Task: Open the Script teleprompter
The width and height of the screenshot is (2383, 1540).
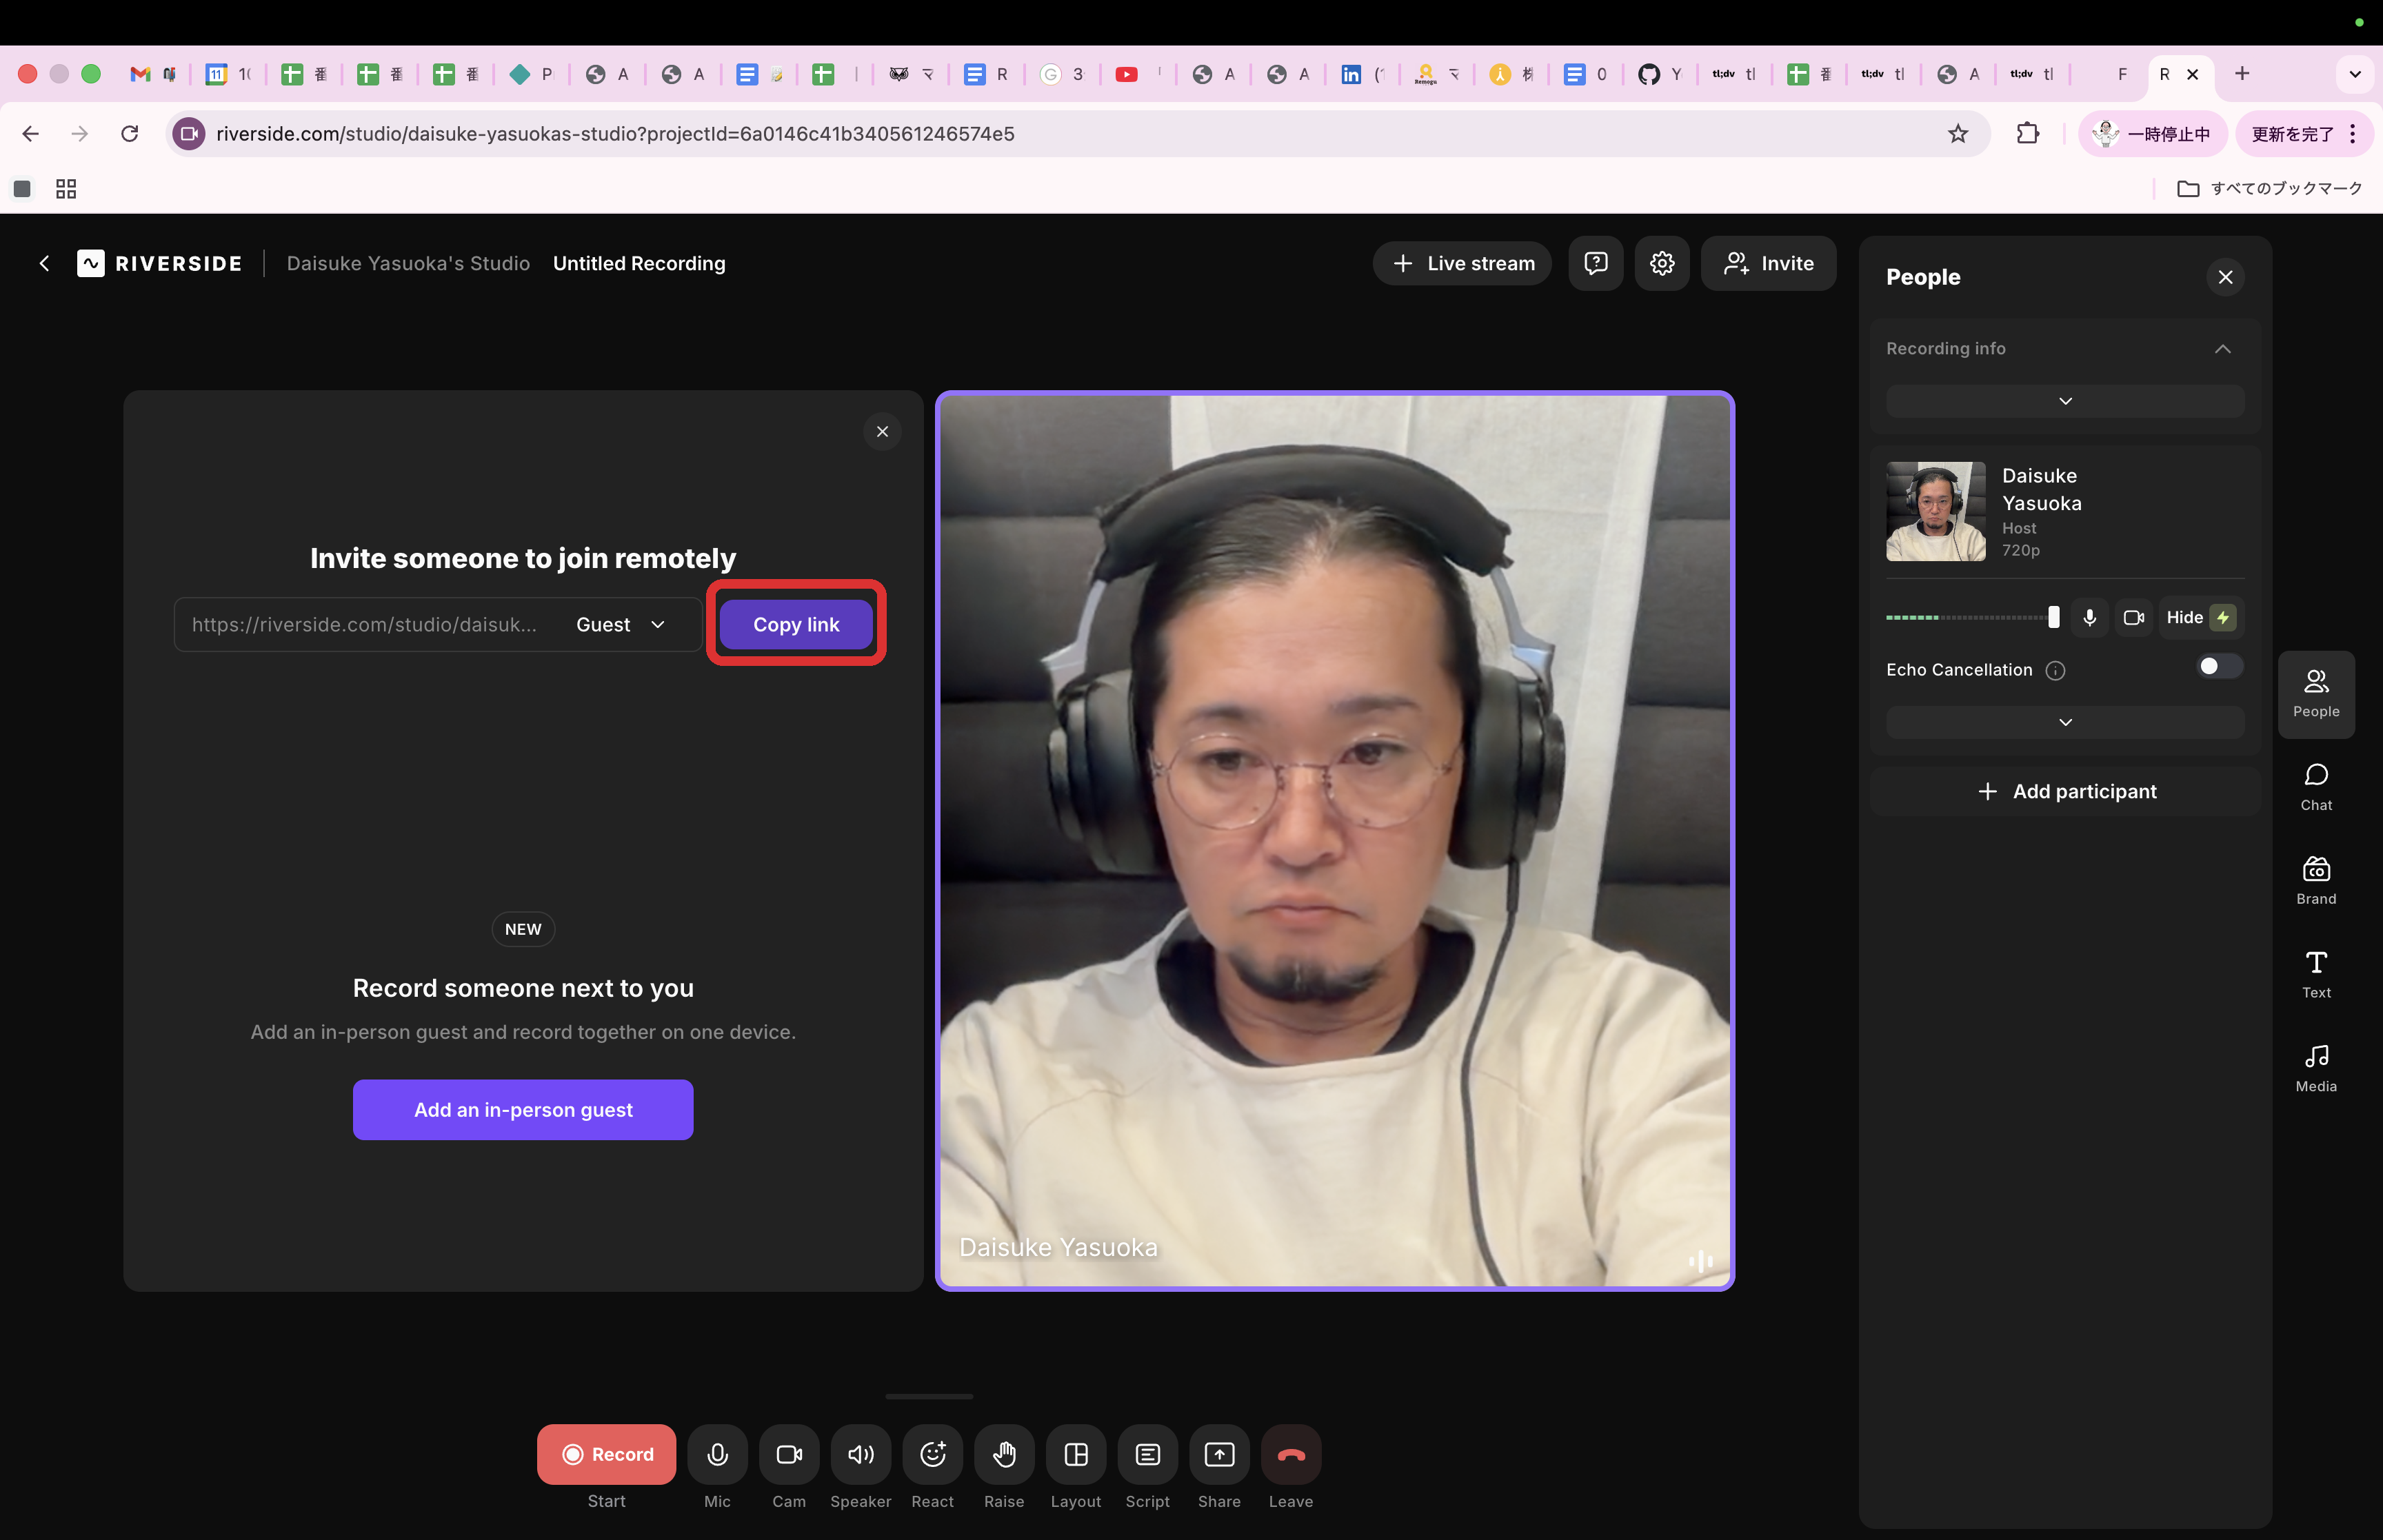Action: tap(1148, 1454)
